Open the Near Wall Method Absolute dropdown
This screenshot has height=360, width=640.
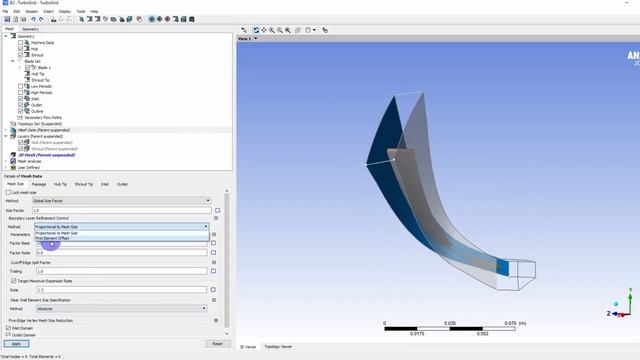[122, 309]
